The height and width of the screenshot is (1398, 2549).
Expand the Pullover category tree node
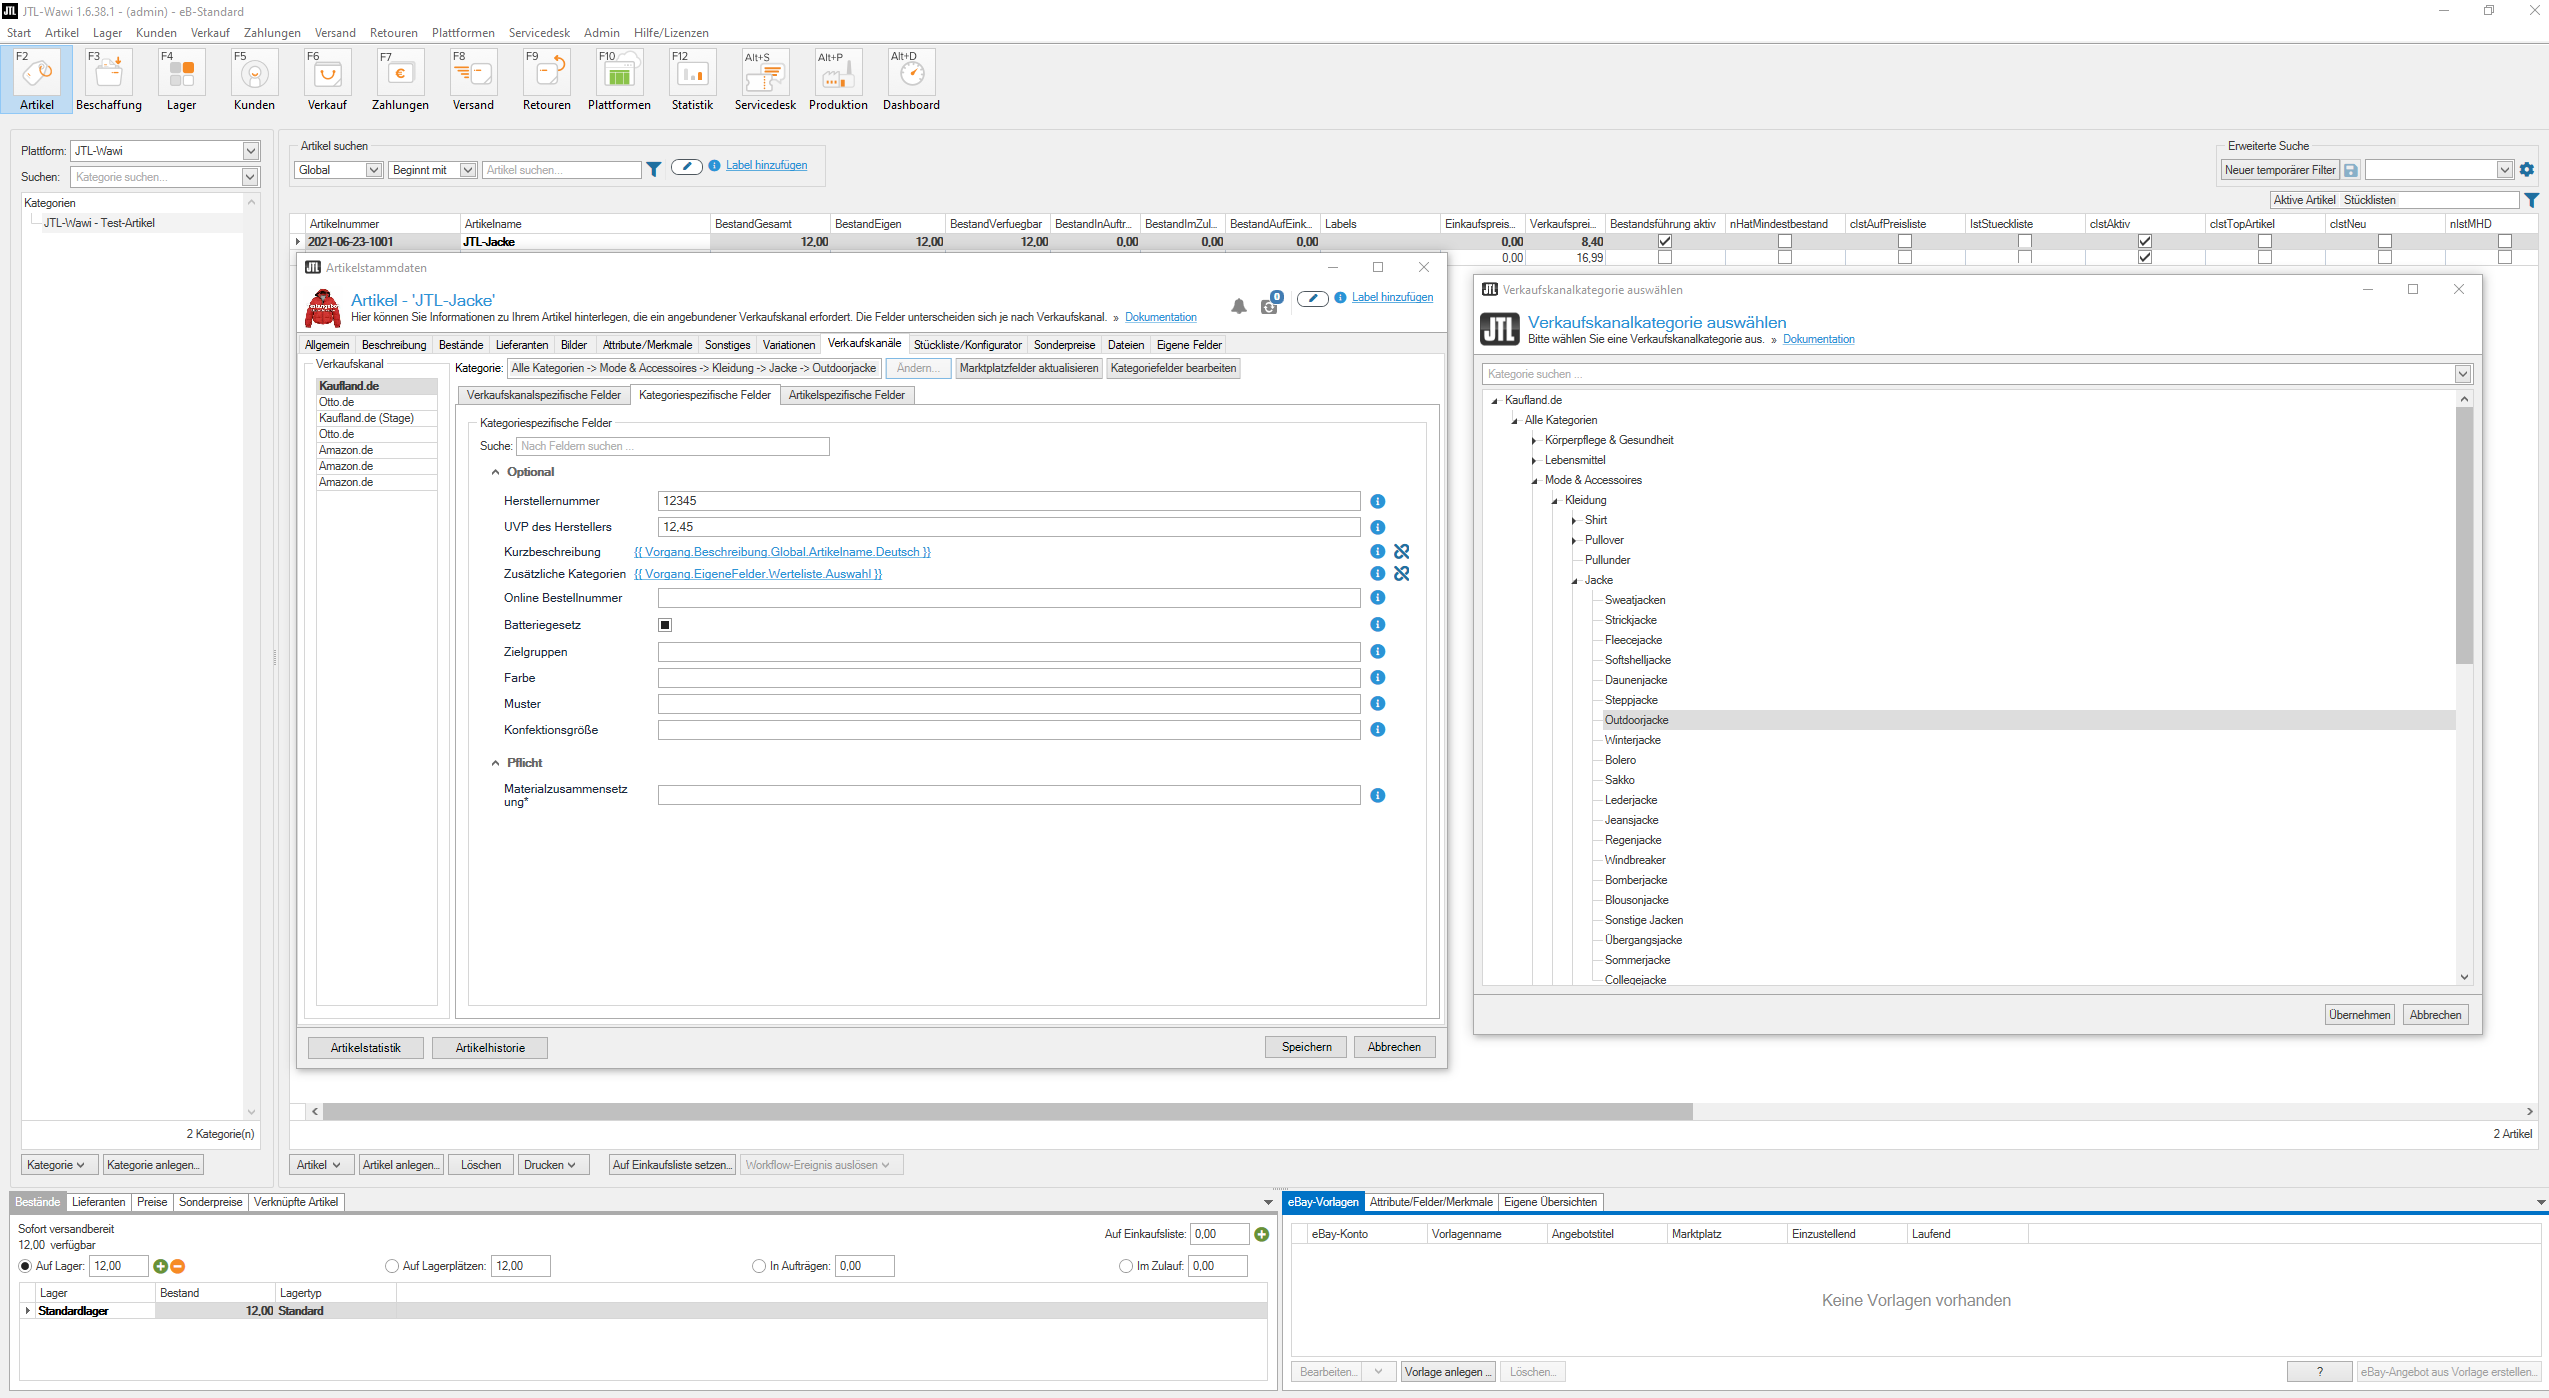click(x=1574, y=540)
